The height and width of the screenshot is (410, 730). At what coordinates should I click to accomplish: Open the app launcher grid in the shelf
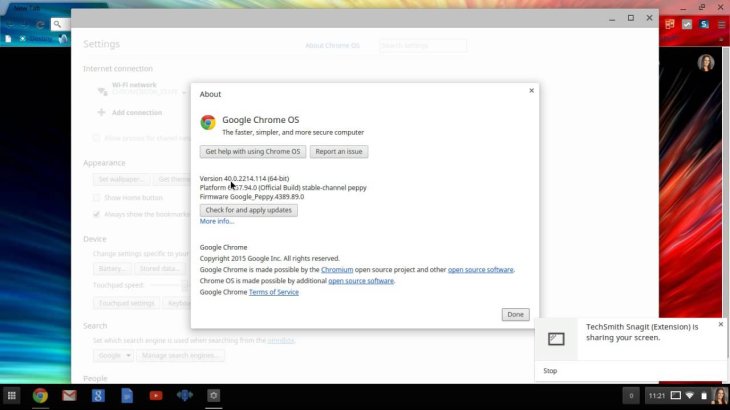(12, 396)
